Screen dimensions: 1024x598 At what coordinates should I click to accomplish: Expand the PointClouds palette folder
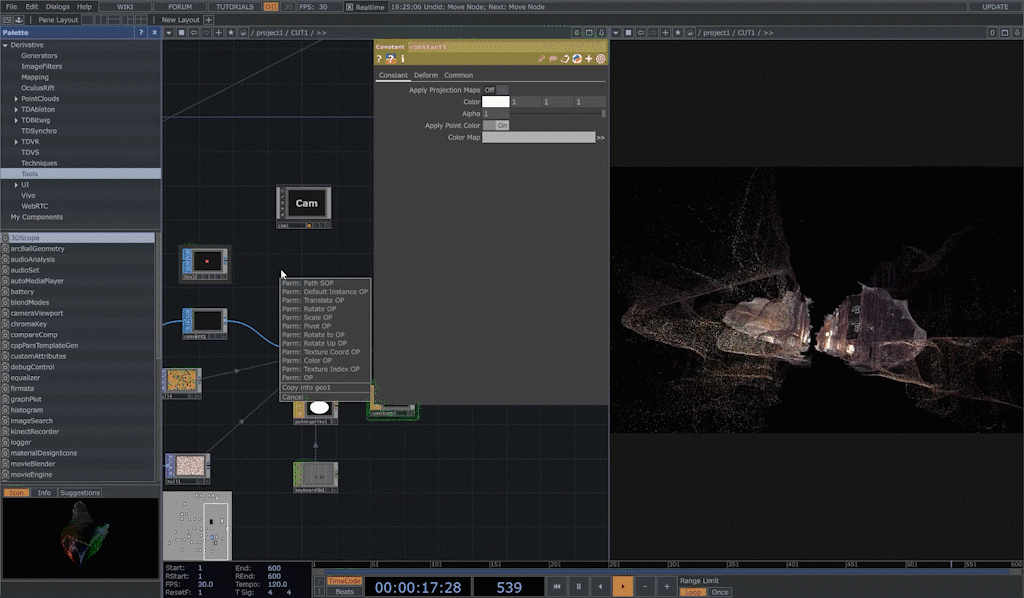[x=16, y=99]
